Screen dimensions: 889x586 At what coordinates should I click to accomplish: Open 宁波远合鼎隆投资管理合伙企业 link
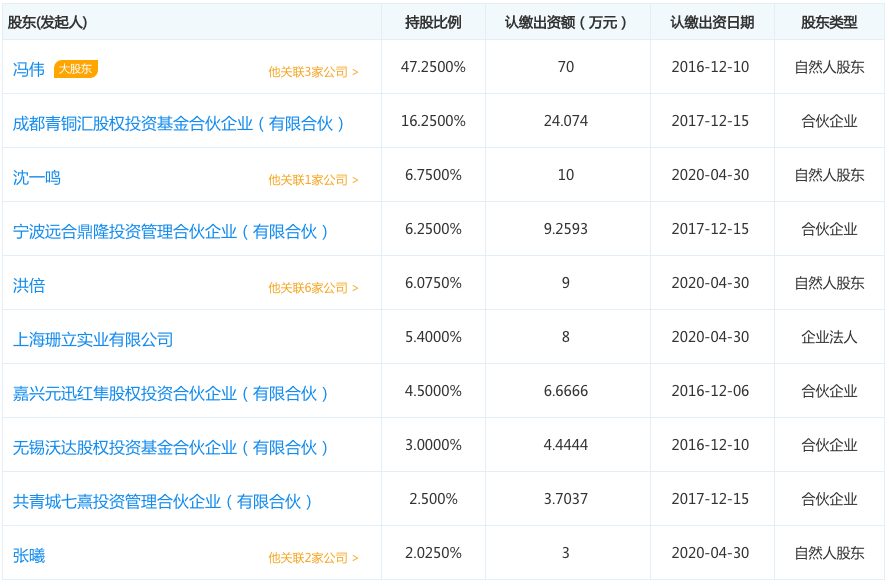pos(170,231)
